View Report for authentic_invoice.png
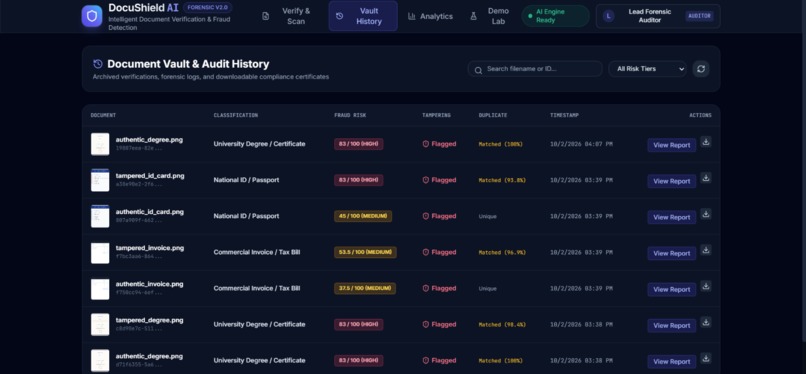 click(x=671, y=289)
